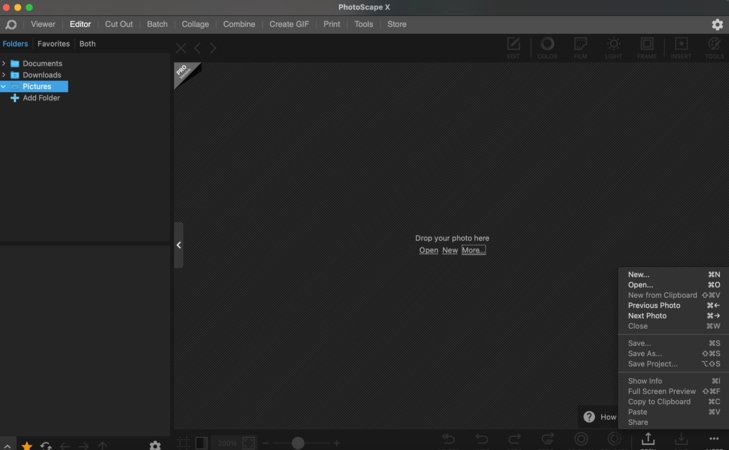Click the X close-photo icon above canvas

click(x=181, y=48)
